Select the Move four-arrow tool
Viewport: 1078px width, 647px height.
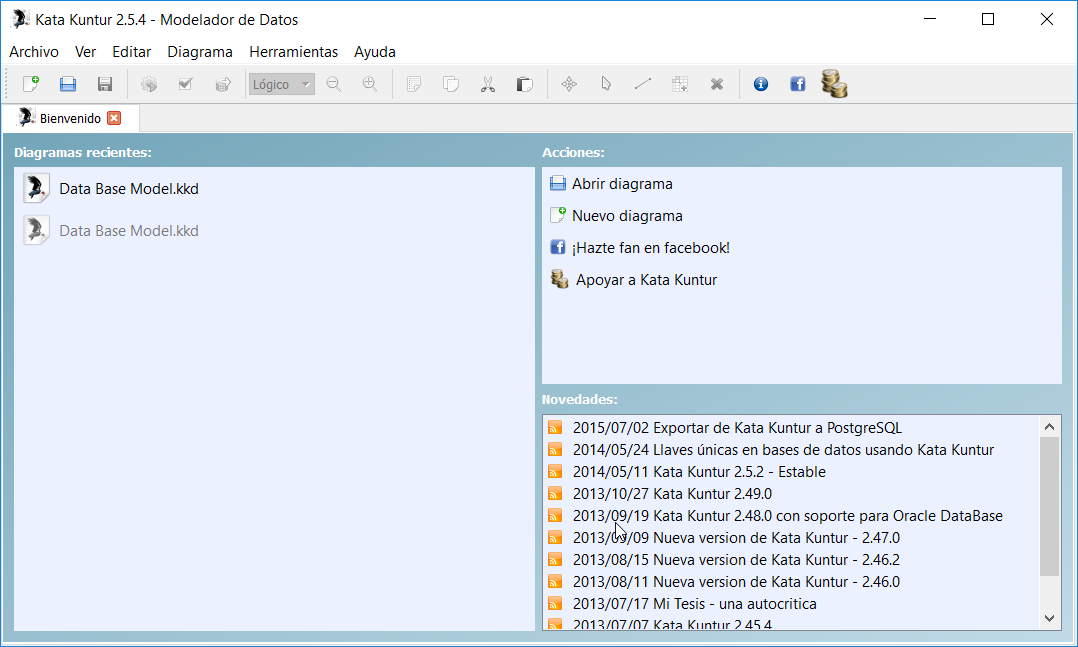tap(569, 84)
